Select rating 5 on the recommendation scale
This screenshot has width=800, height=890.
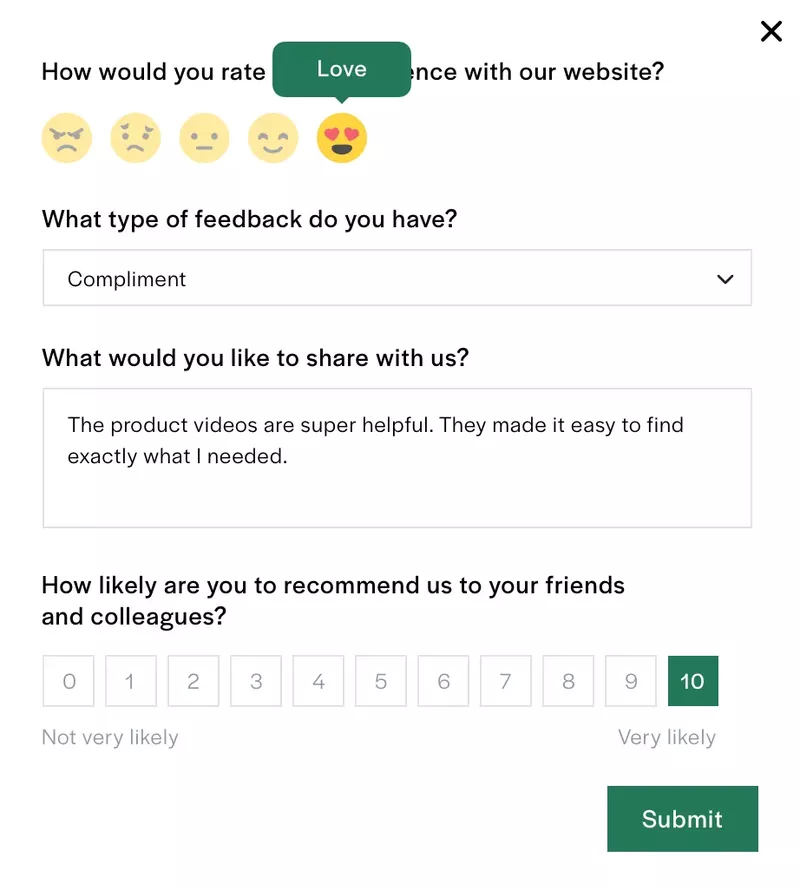[x=380, y=681]
